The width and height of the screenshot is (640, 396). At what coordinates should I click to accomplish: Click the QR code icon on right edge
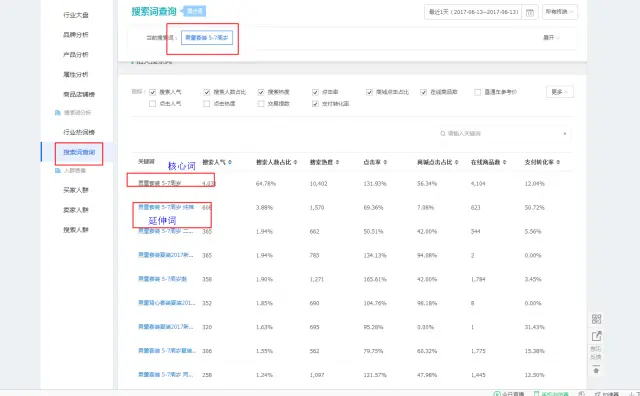tap(596, 319)
